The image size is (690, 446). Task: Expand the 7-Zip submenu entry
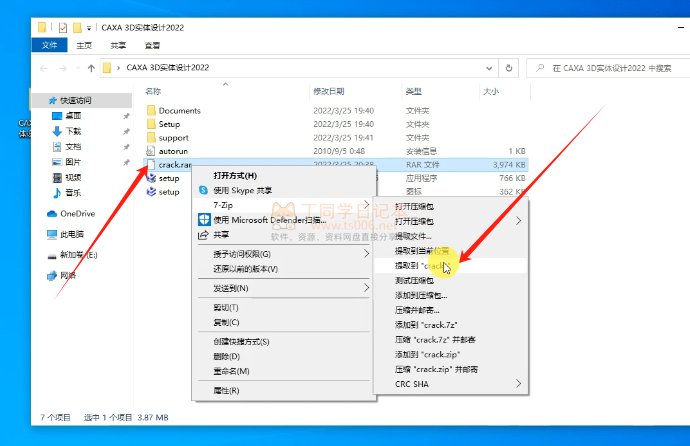(x=284, y=205)
